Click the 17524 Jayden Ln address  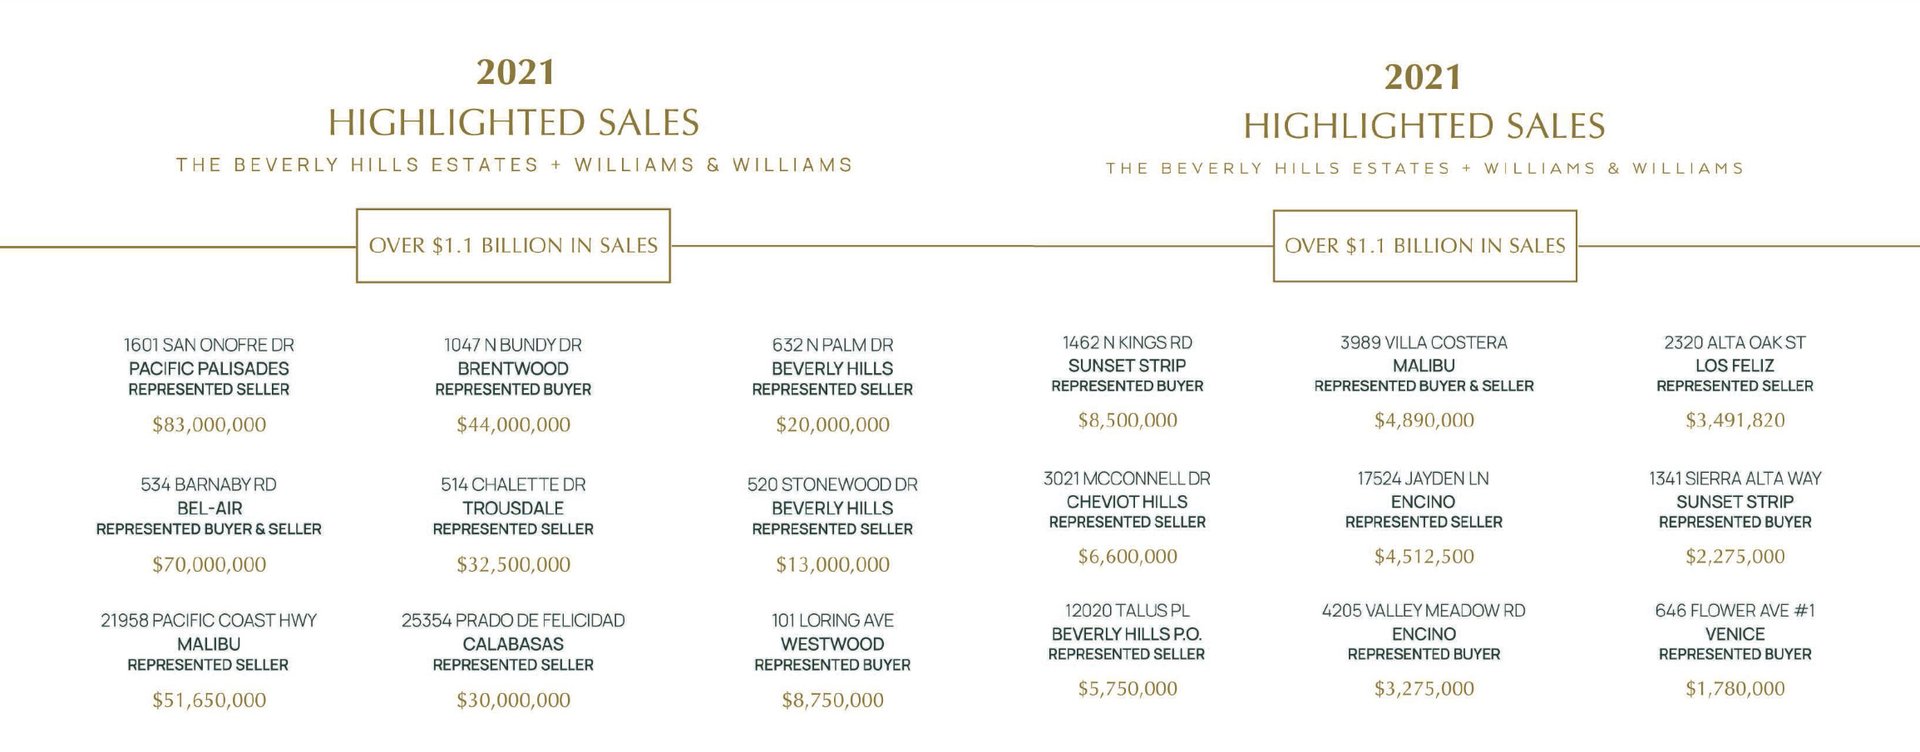[1423, 479]
